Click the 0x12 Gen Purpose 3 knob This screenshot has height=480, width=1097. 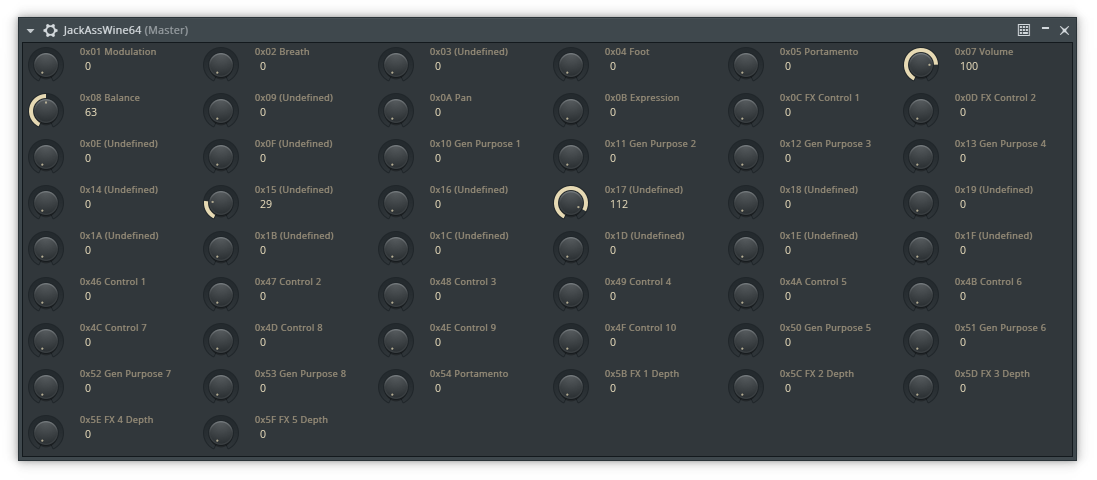746,157
